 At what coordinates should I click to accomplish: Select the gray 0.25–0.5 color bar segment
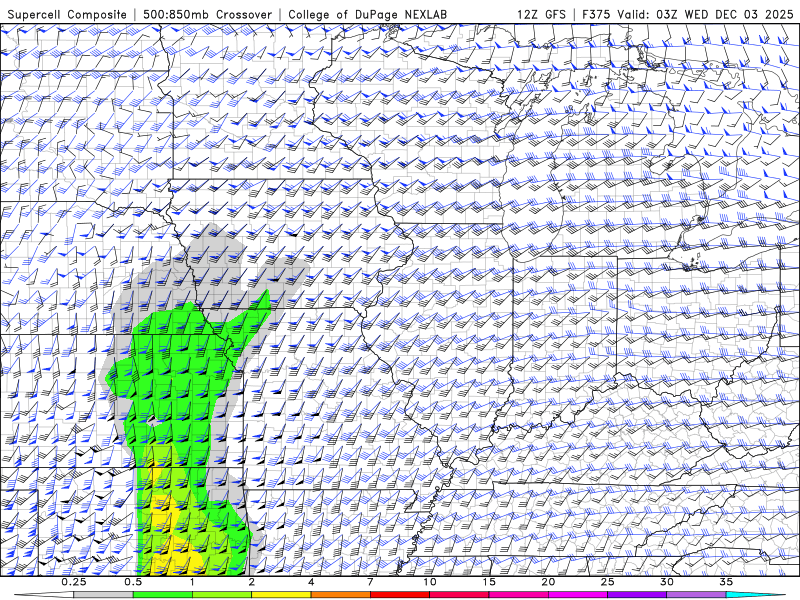[104, 595]
